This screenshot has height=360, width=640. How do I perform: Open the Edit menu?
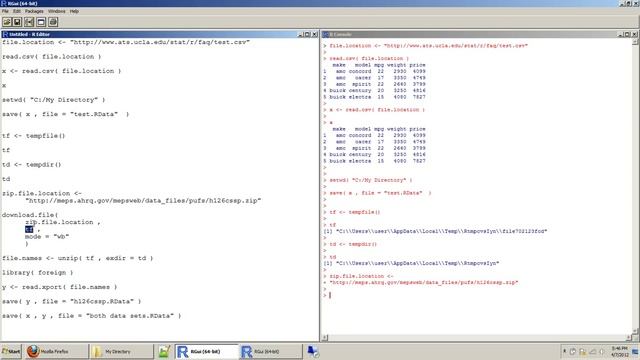17,11
